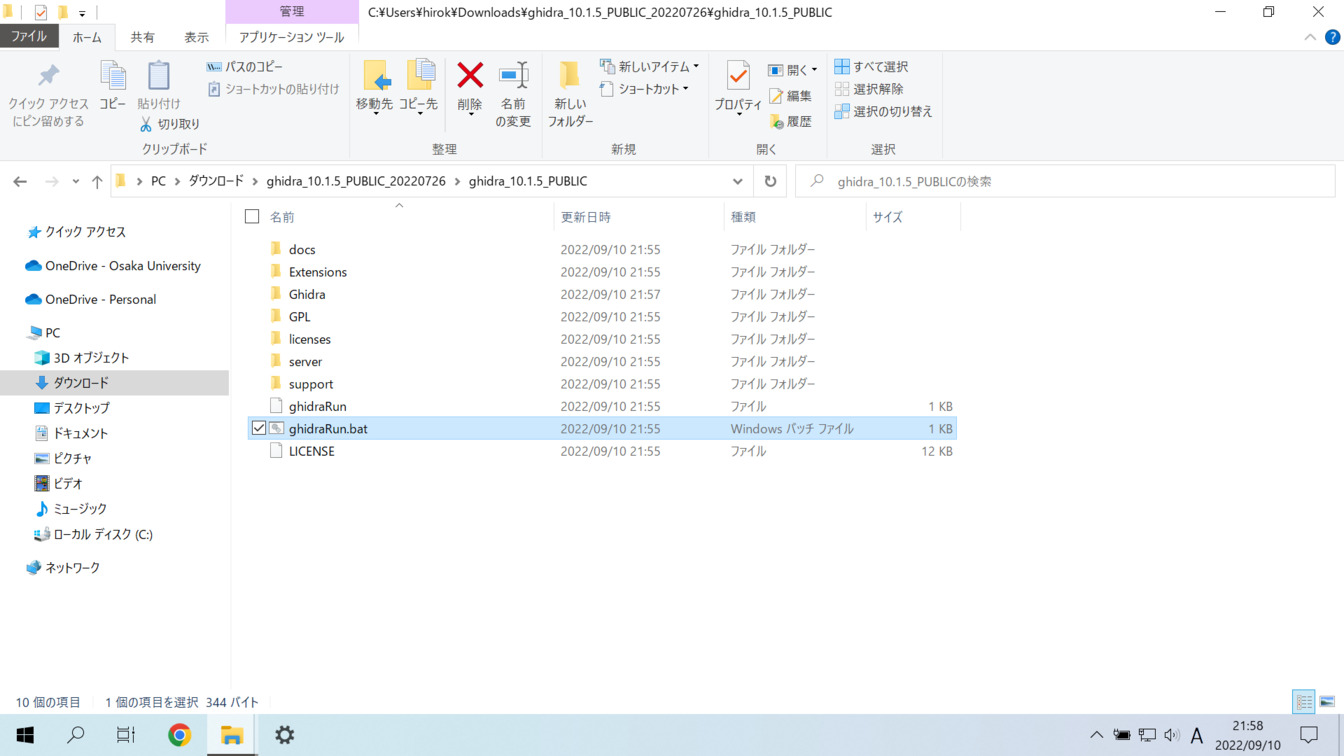1344x756 pixels.
Task: Rename the selected file
Action: tap(513, 94)
